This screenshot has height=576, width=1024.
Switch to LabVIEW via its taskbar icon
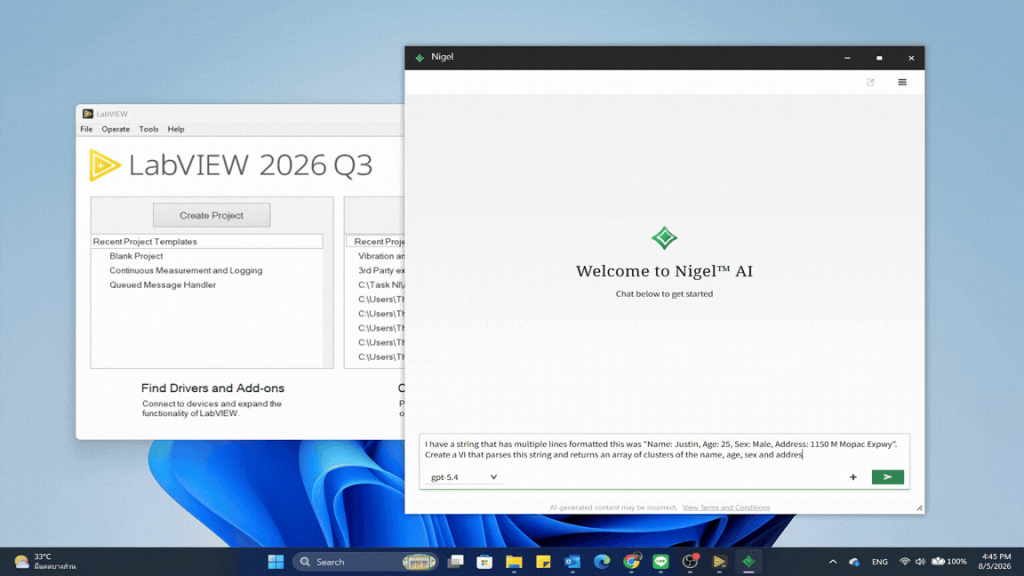[720, 562]
